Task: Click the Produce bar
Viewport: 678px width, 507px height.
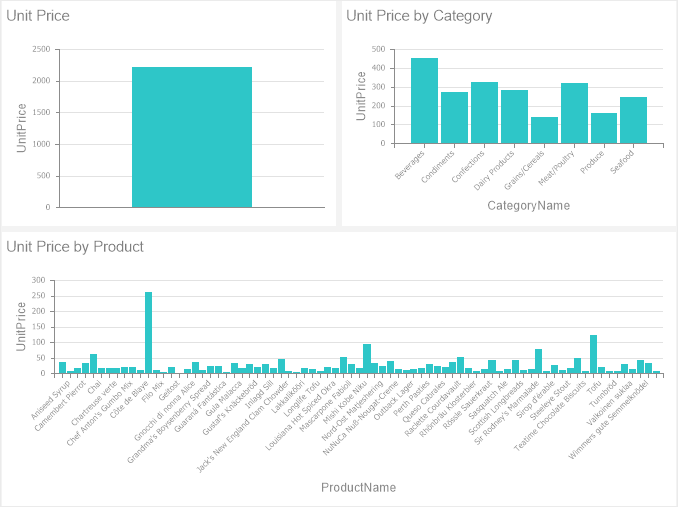Action: pos(604,128)
